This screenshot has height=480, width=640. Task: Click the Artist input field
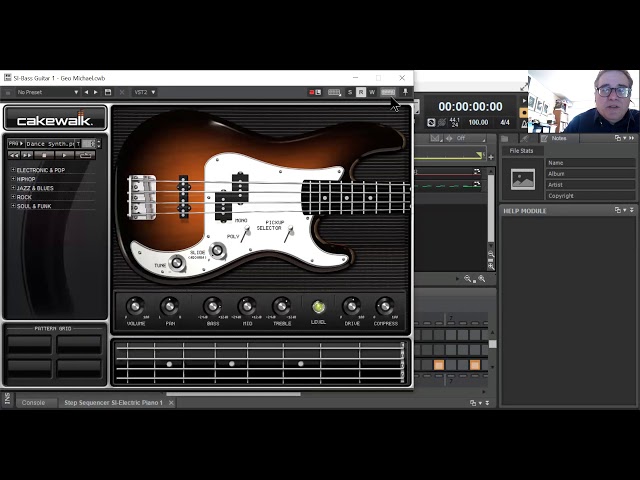591,184
